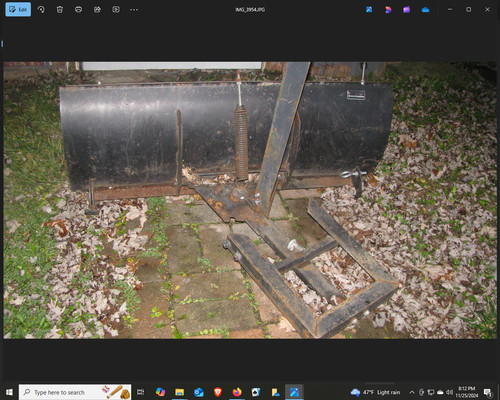This screenshot has width=500, height=400.
Task: Delete the photo using the trash icon
Action: pos(60,9)
